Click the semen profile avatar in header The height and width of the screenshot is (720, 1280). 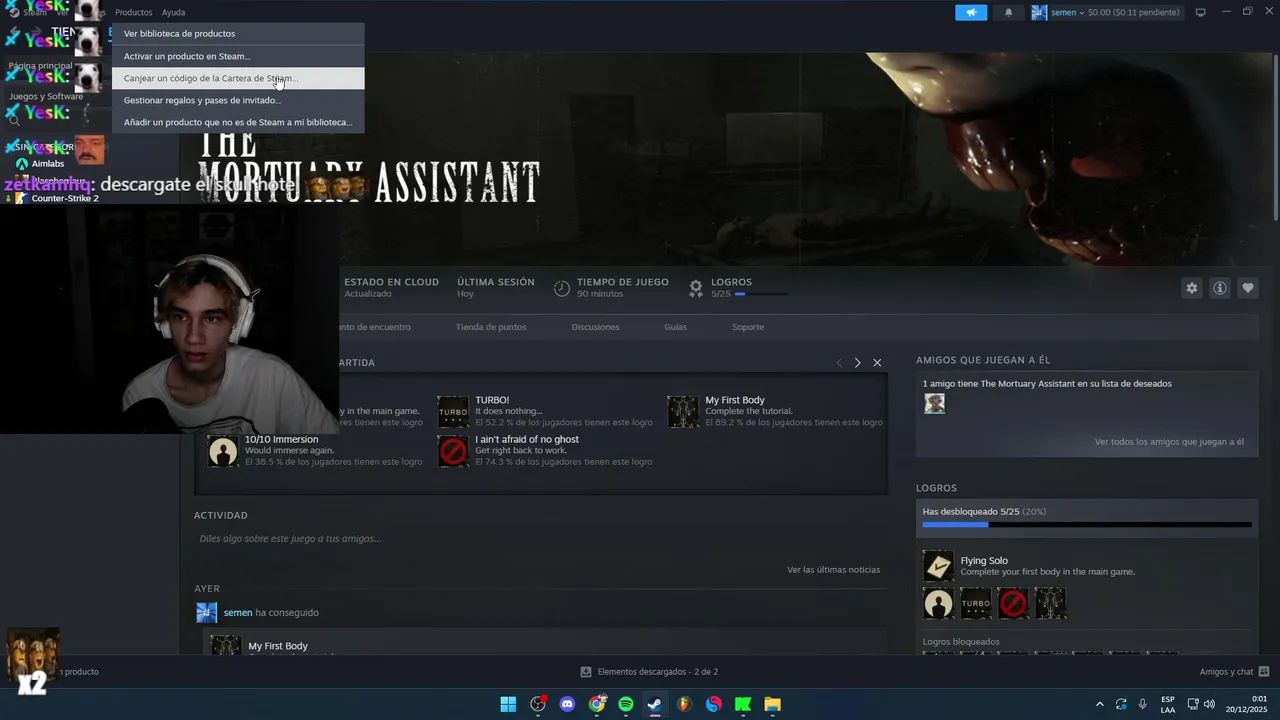coord(1039,13)
